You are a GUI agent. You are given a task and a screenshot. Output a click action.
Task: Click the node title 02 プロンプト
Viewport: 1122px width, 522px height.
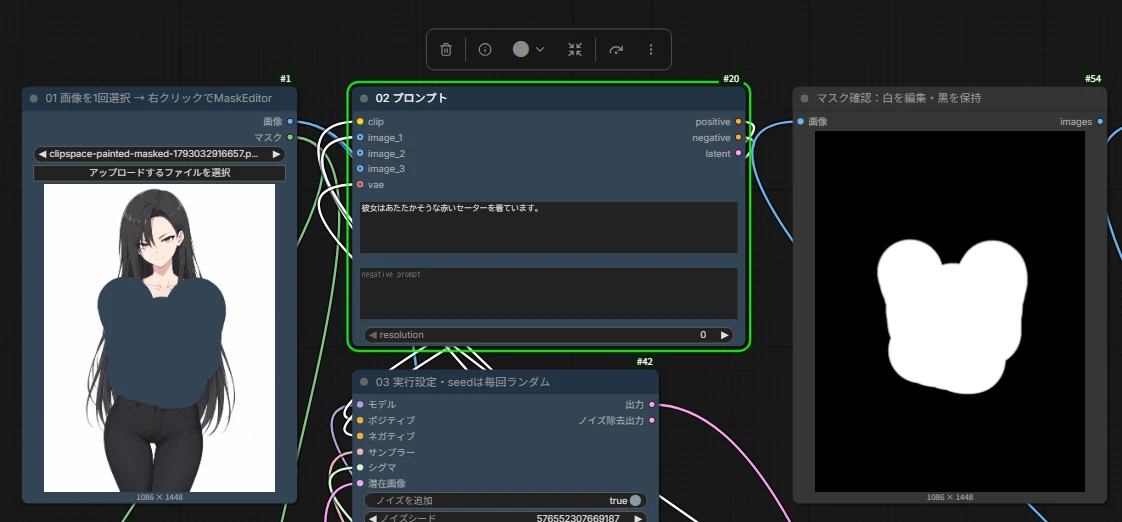[411, 98]
